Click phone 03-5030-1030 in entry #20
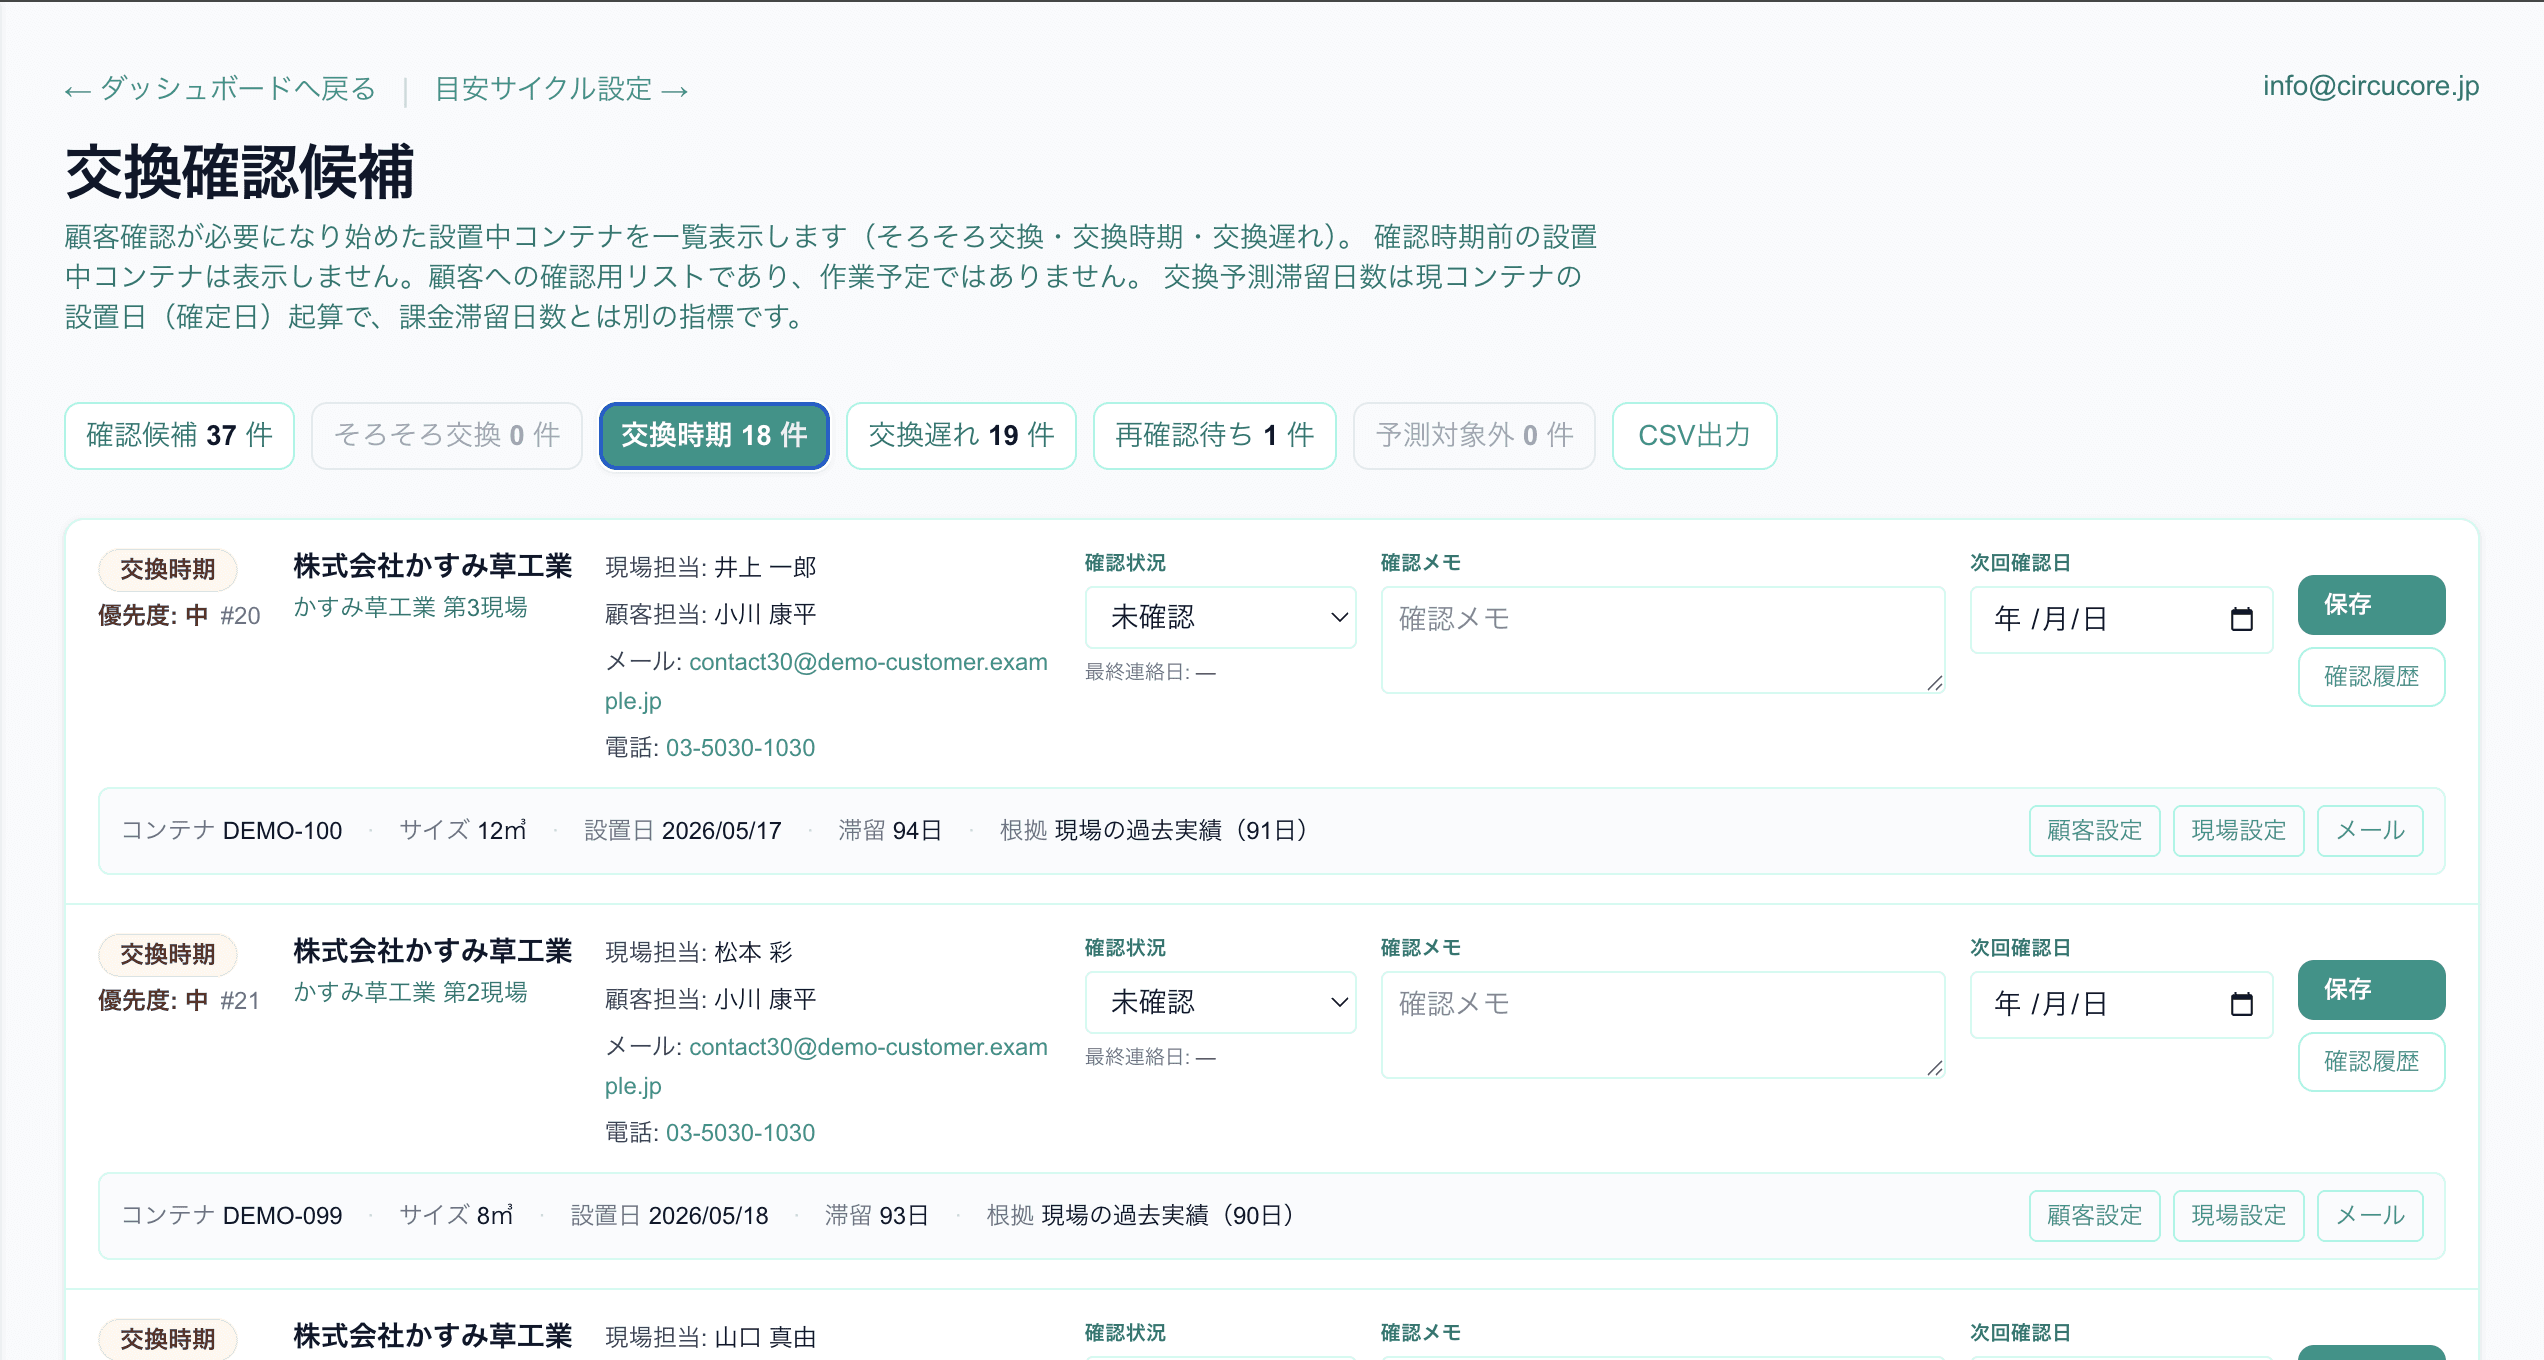2544x1360 pixels. [740, 748]
